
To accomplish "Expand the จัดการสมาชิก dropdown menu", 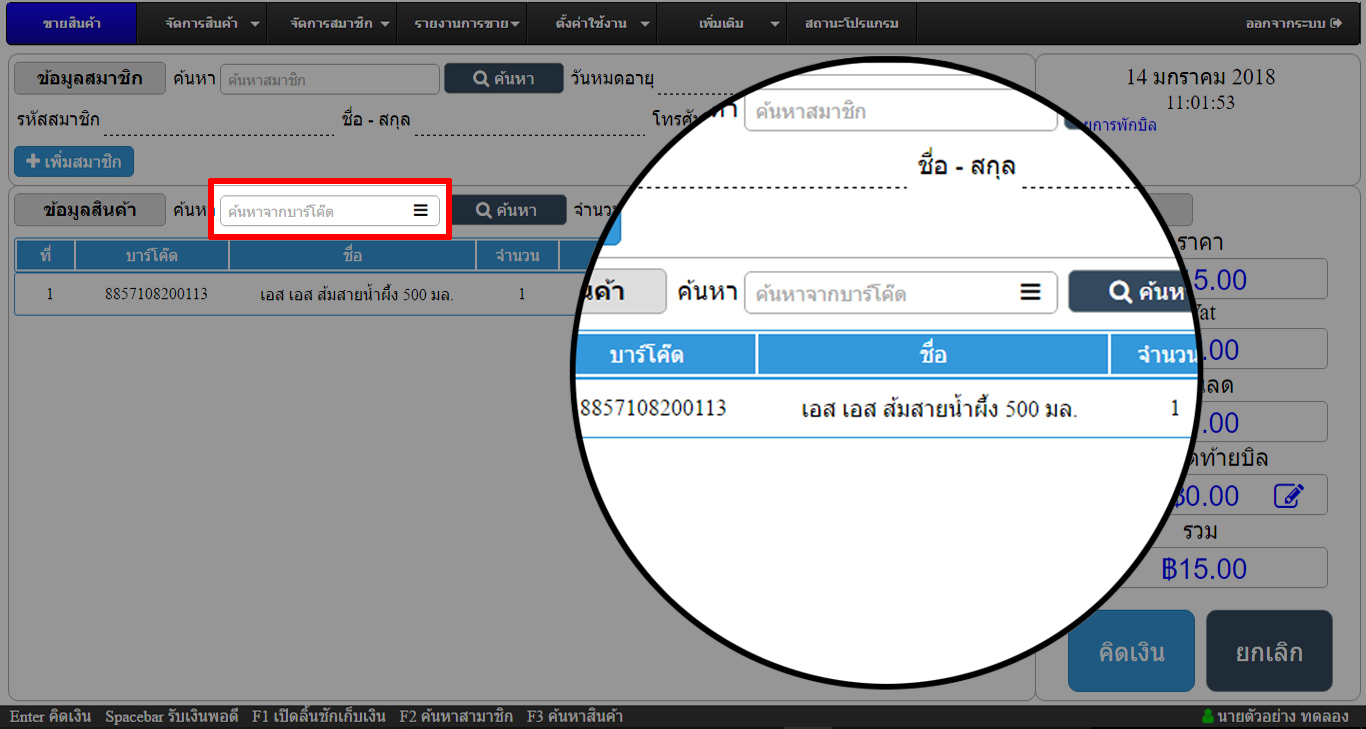I will pyautogui.click(x=340, y=23).
